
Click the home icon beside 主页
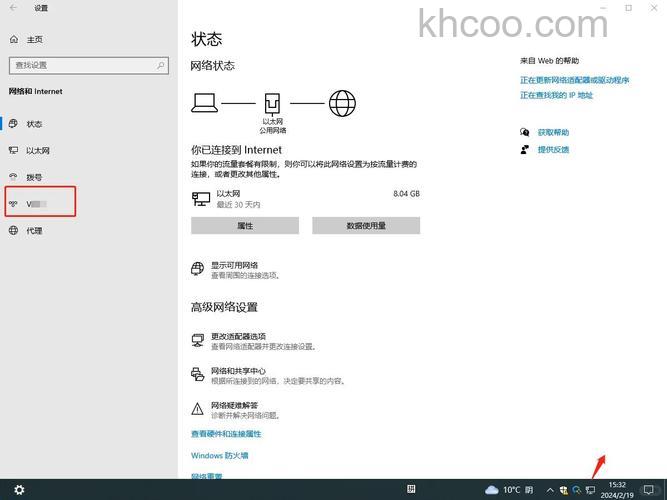point(14,40)
